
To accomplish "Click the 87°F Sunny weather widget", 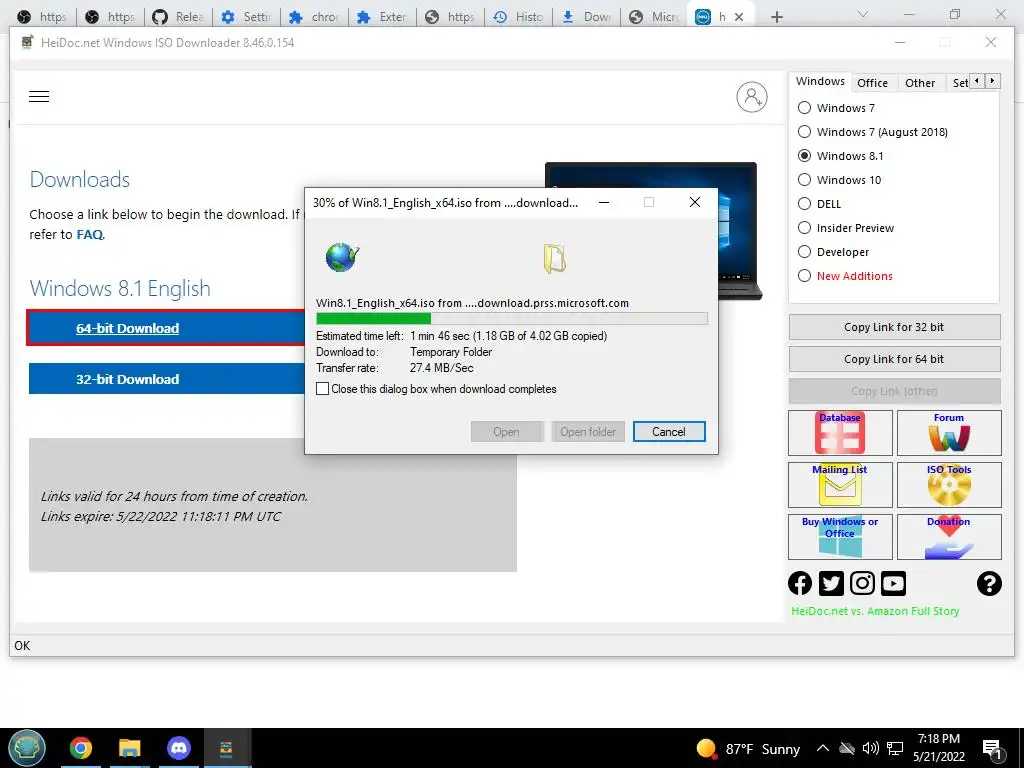I will 748,748.
